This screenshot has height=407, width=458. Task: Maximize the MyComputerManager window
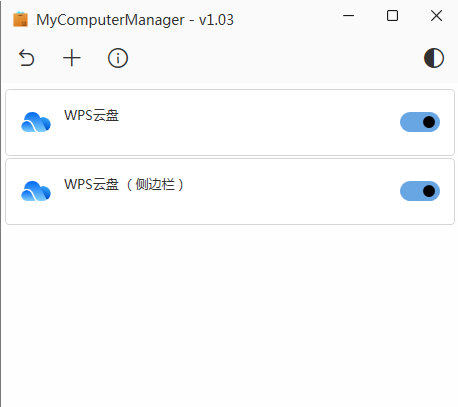(392, 16)
